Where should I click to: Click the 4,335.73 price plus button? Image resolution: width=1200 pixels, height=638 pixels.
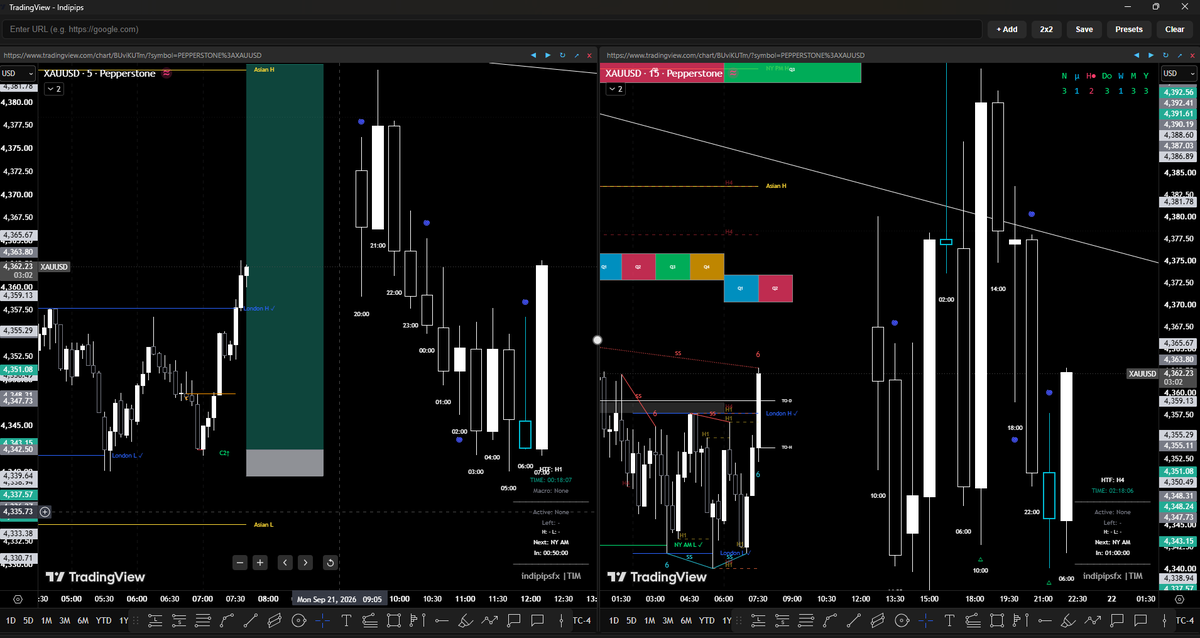(x=45, y=512)
